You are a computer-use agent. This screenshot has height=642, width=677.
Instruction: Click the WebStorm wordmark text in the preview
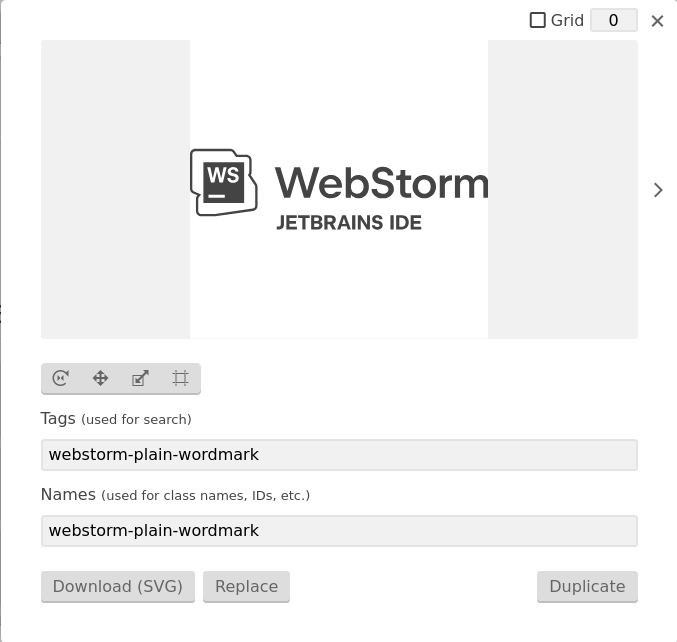[382, 183]
